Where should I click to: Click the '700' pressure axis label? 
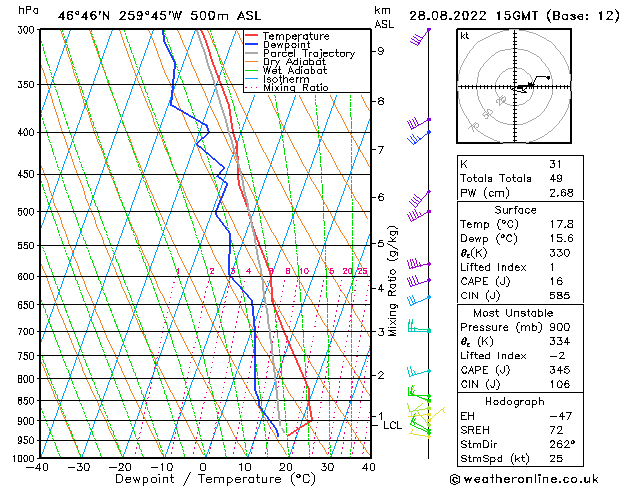(x=28, y=332)
